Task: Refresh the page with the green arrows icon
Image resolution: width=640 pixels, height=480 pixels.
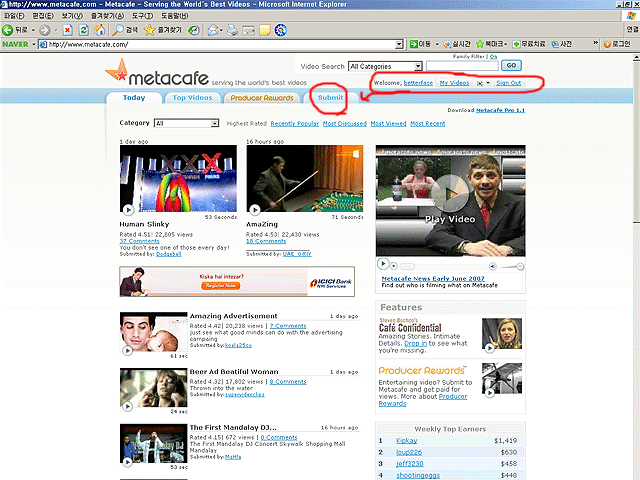Action: click(84, 30)
